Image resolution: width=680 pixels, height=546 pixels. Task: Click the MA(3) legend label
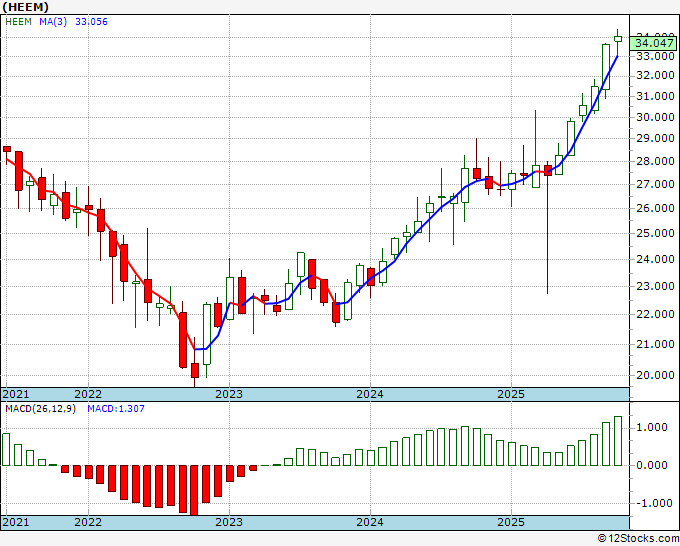pyautogui.click(x=53, y=22)
